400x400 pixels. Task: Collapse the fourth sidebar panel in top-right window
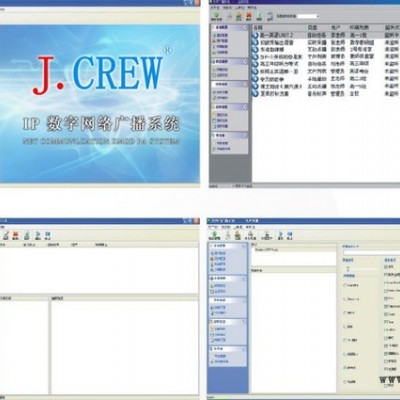click(245, 107)
